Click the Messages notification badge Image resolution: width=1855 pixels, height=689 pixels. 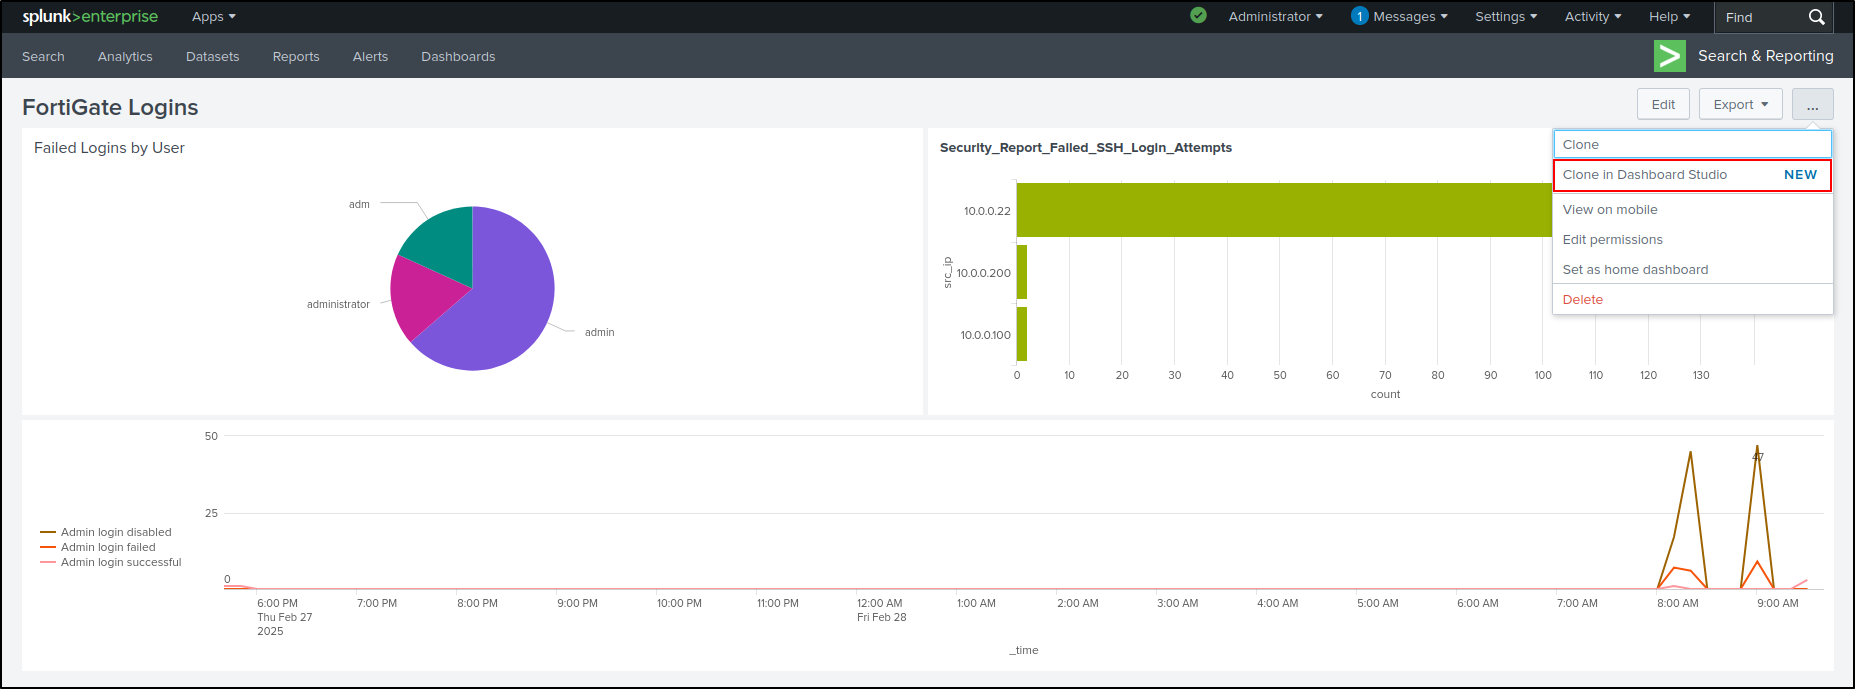point(1359,16)
